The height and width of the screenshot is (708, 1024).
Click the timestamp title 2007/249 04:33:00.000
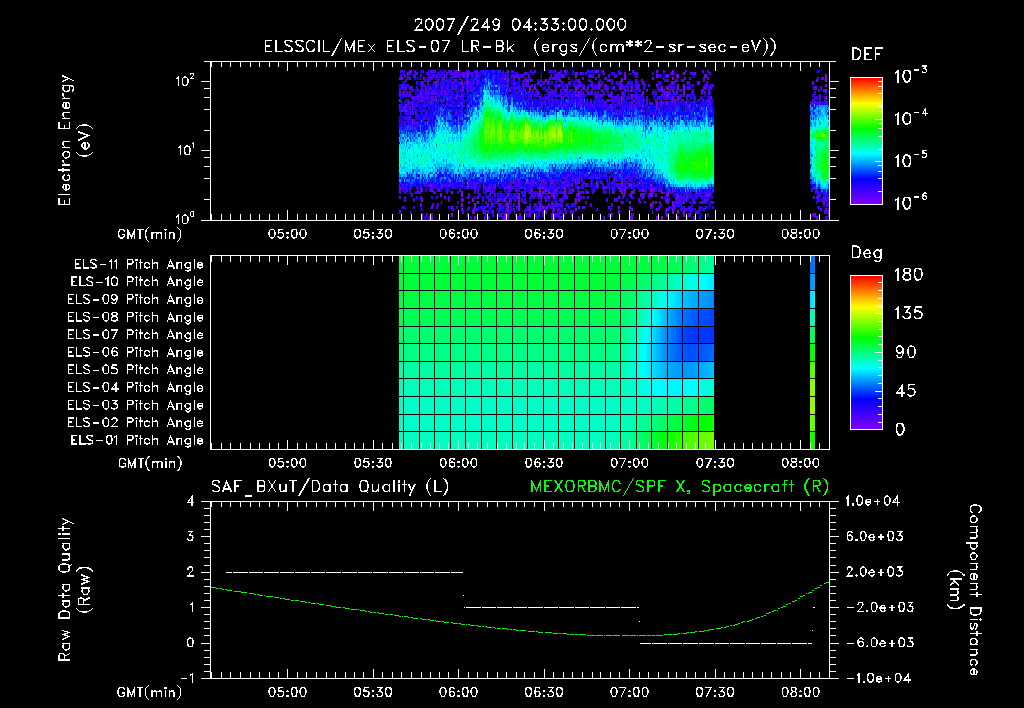(x=520, y=25)
